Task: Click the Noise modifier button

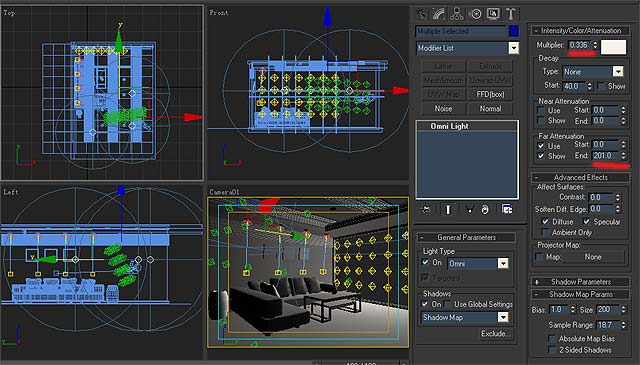Action: tap(443, 109)
